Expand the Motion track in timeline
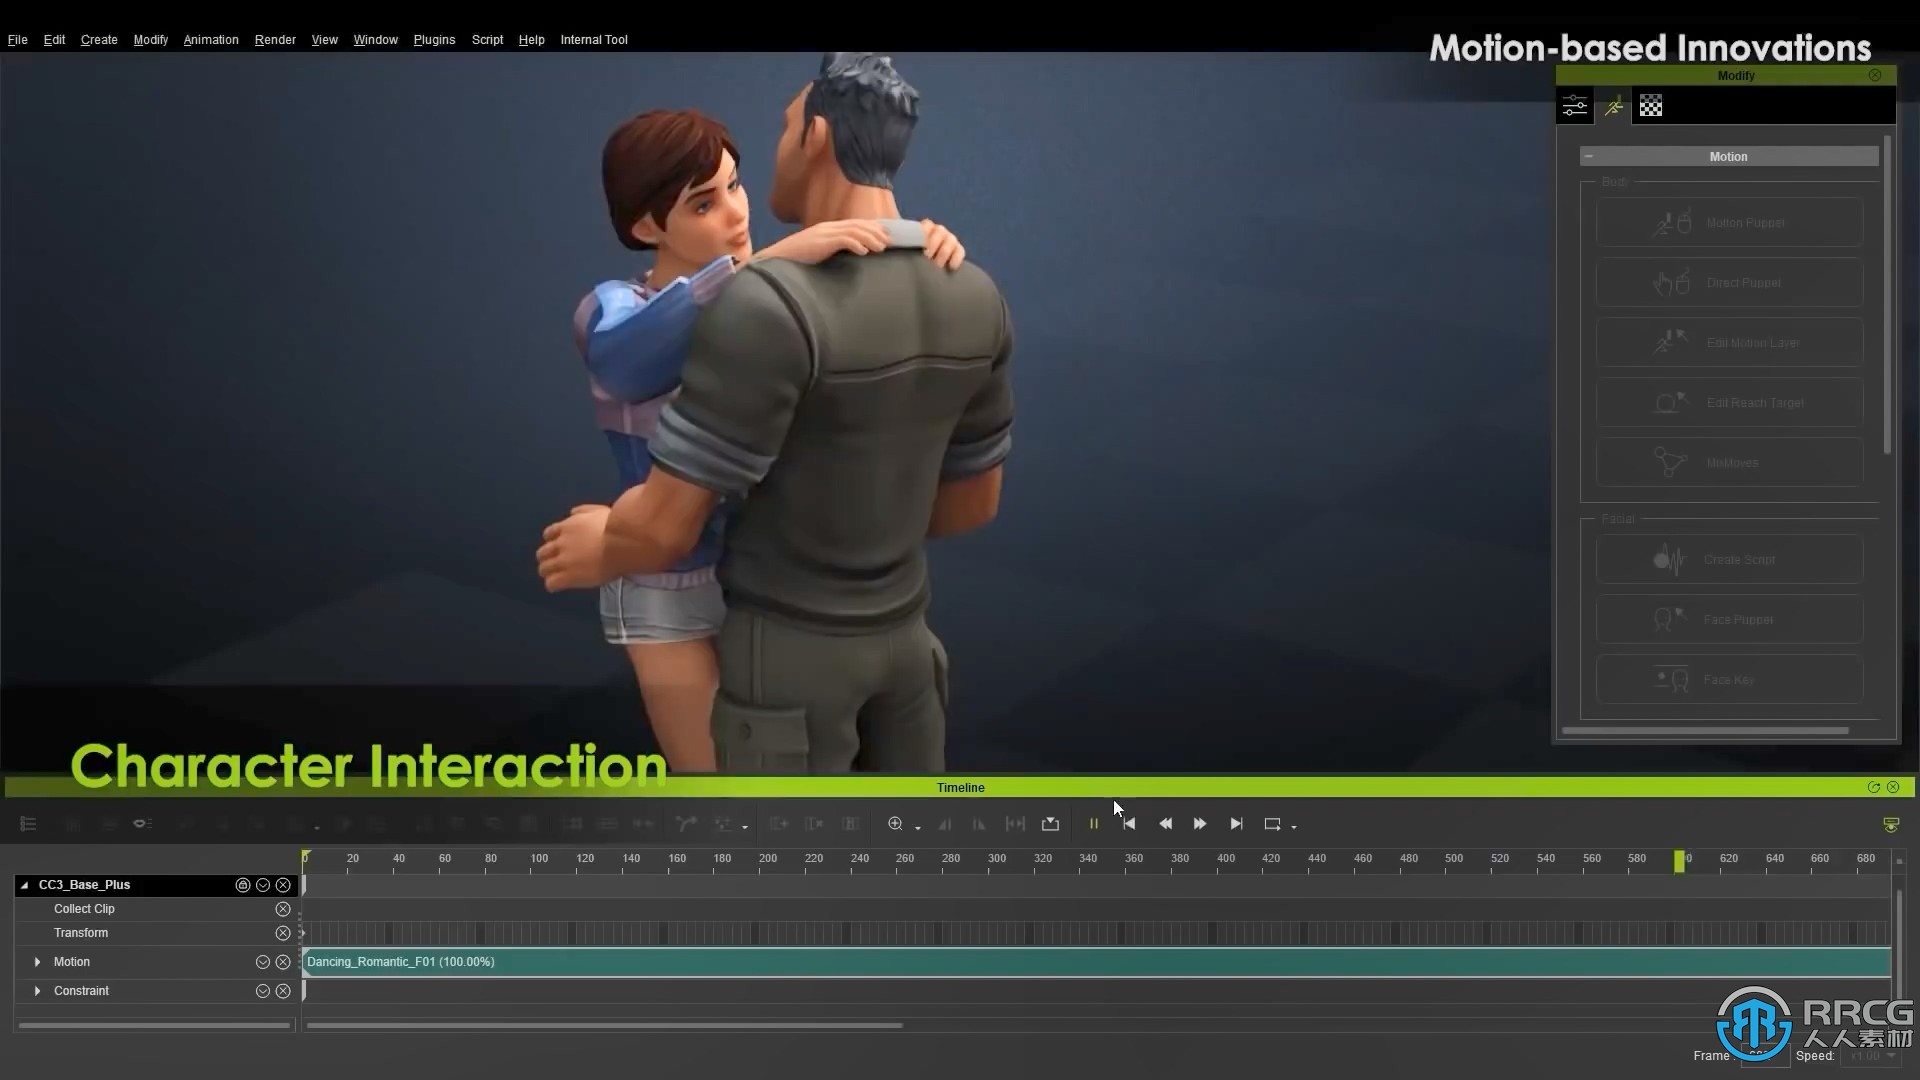 [x=36, y=961]
